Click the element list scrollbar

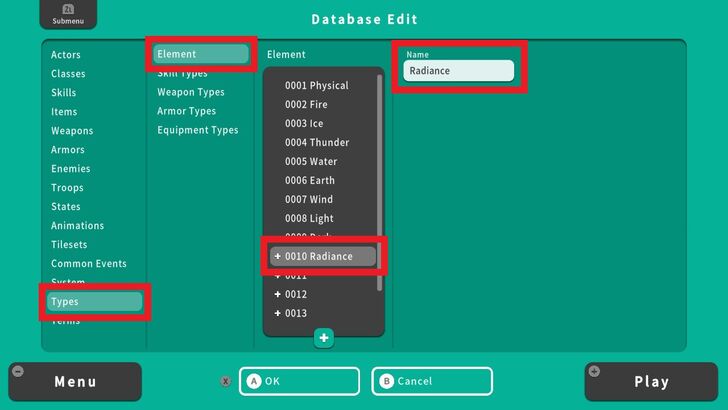coord(379,180)
